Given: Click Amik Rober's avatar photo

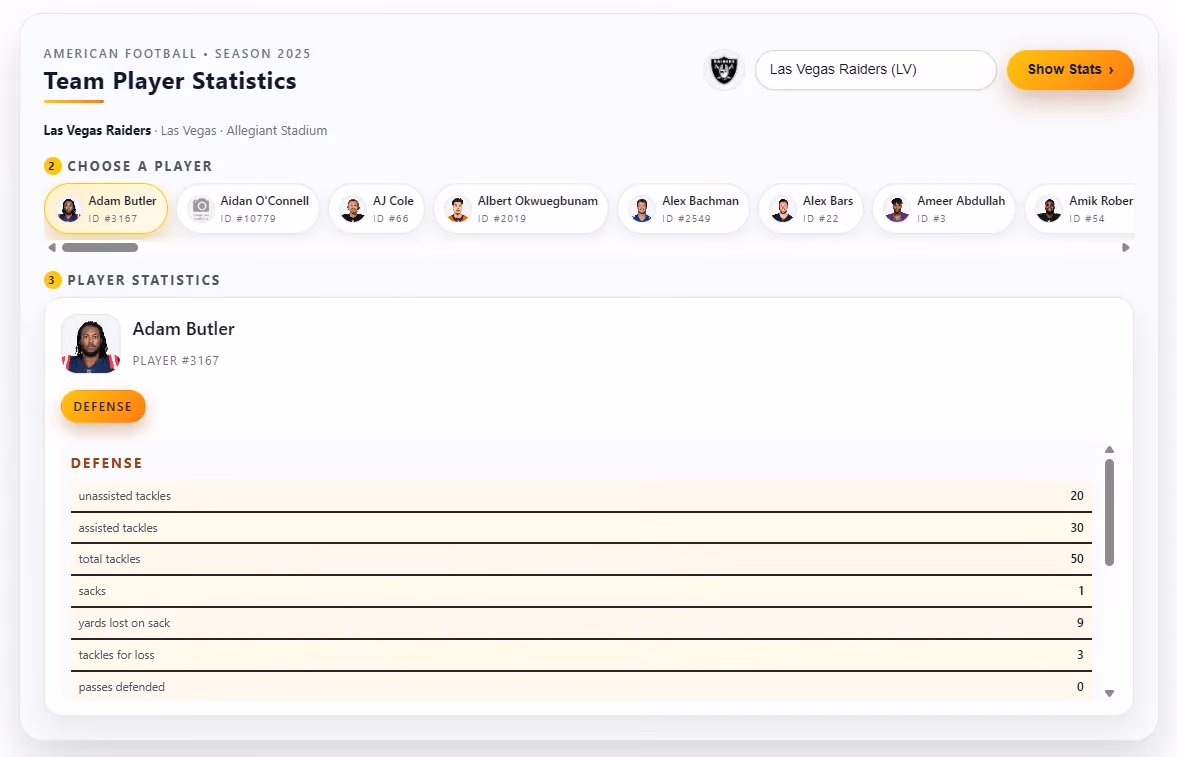Looking at the screenshot, I should point(1049,209).
